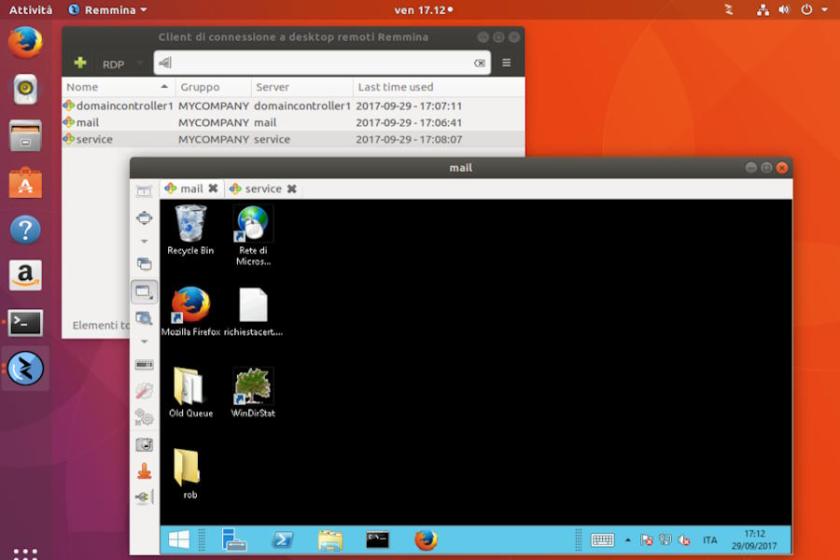
Task: Click the green plus new connection icon
Action: (80, 63)
